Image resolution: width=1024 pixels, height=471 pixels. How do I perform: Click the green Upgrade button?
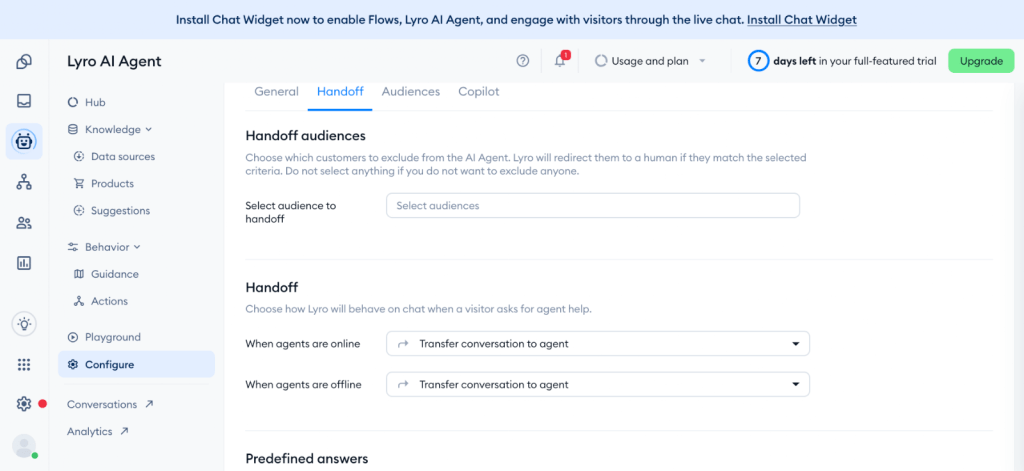coord(980,61)
